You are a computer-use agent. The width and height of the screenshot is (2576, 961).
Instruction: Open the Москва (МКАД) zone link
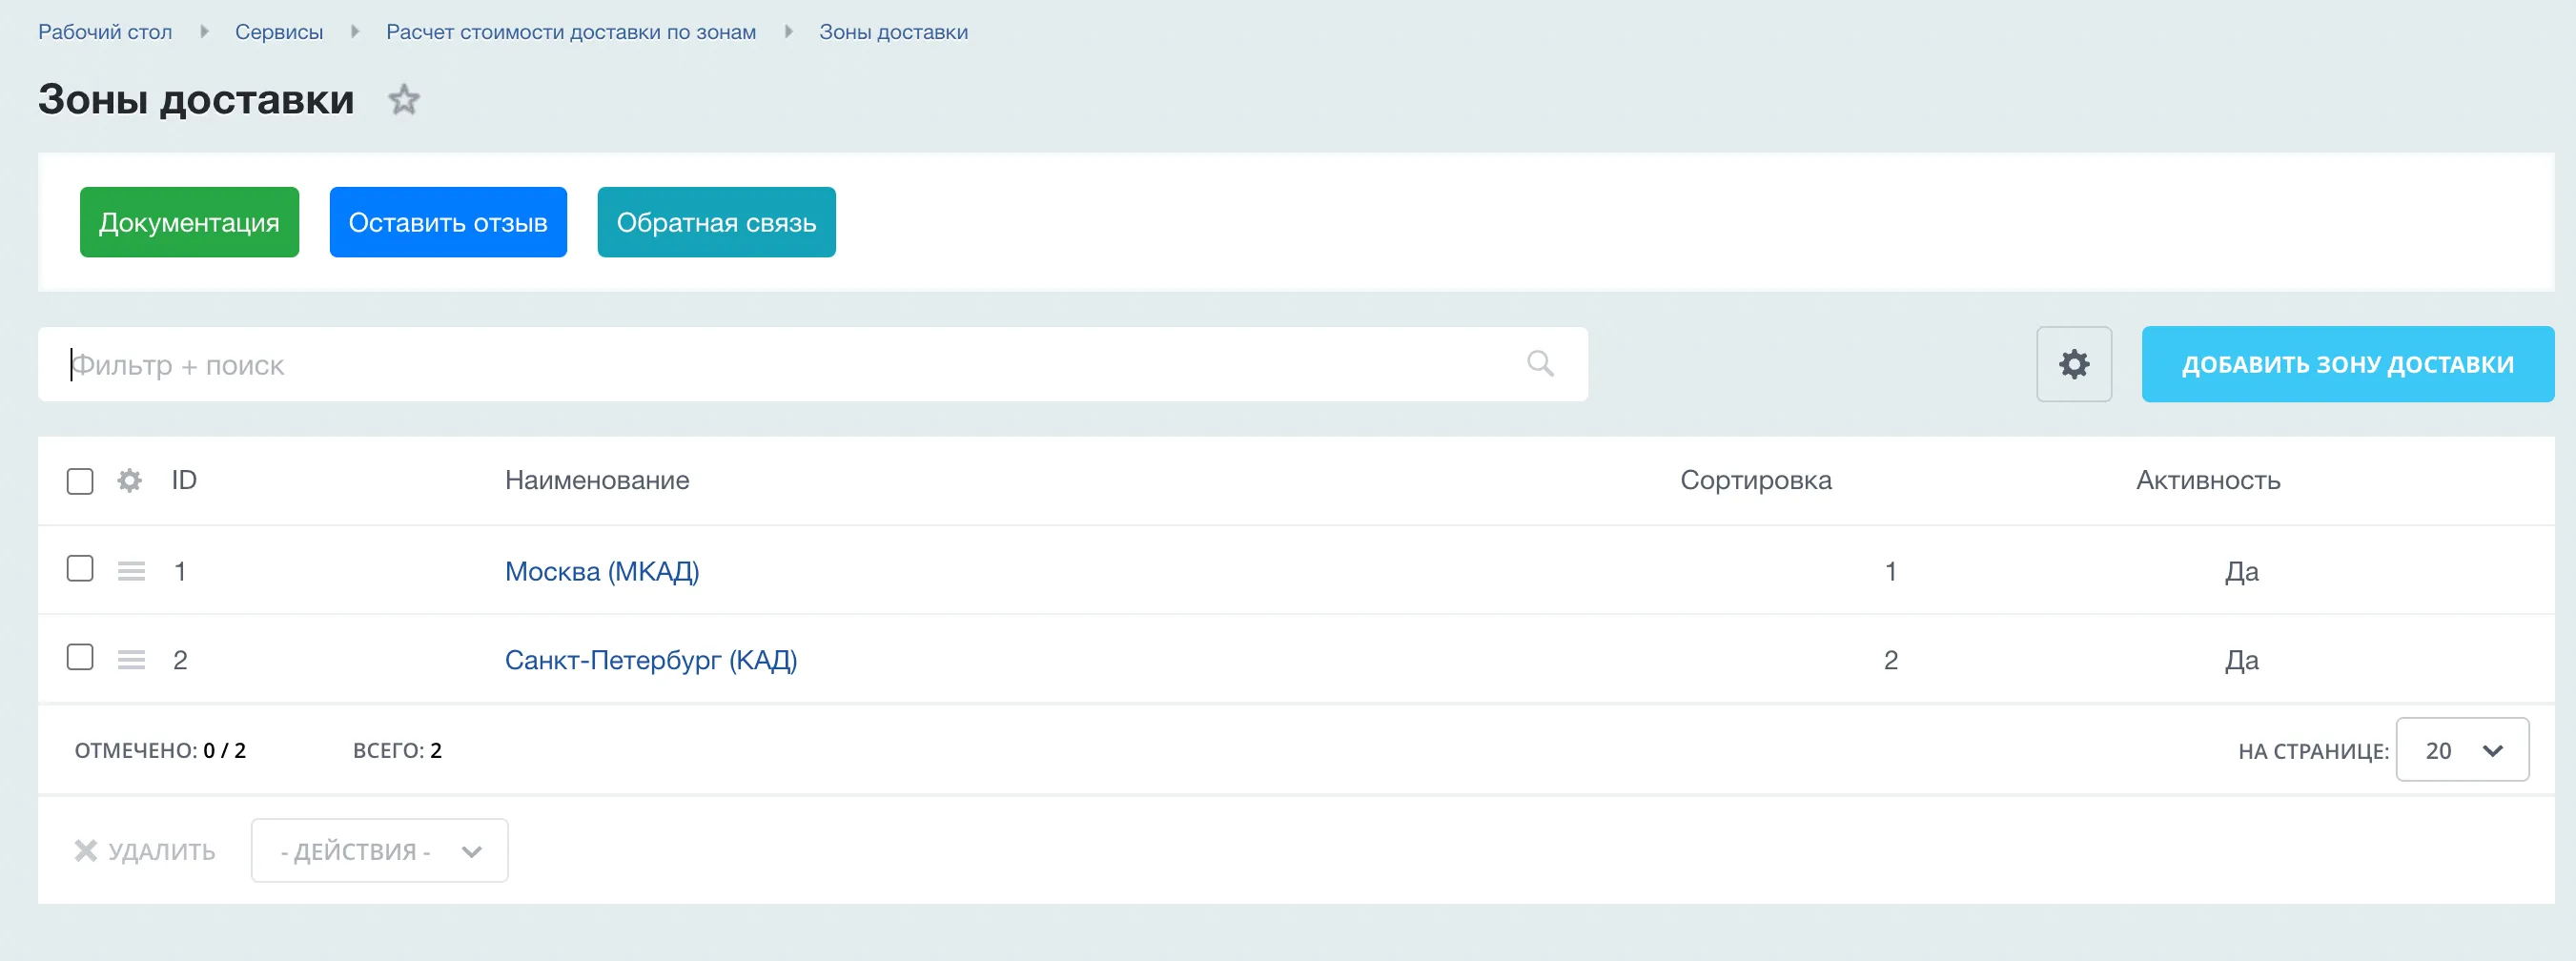pos(602,571)
